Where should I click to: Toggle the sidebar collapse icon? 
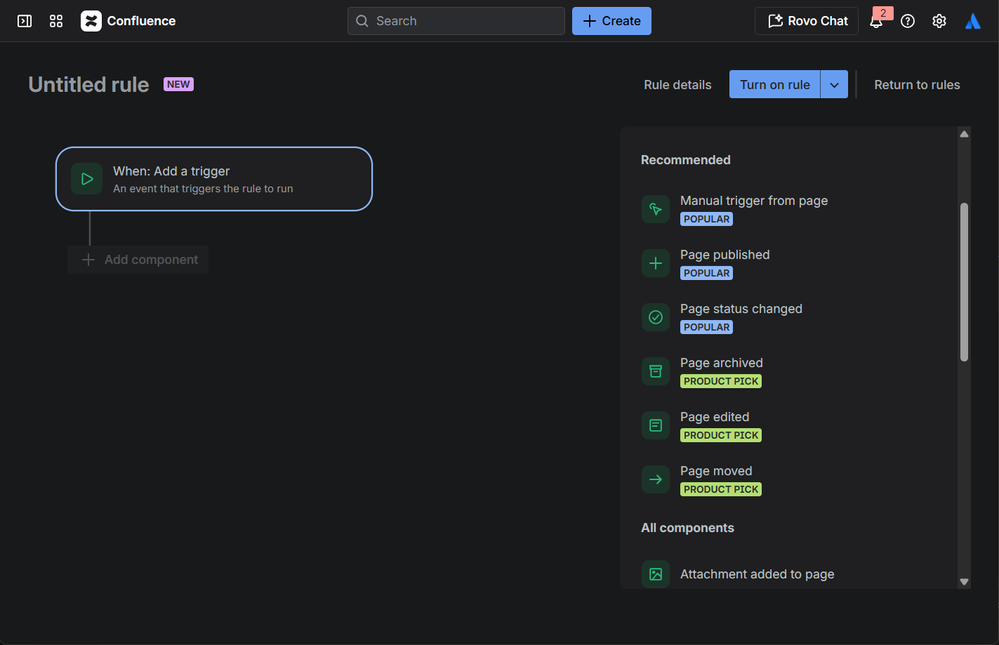click(24, 21)
